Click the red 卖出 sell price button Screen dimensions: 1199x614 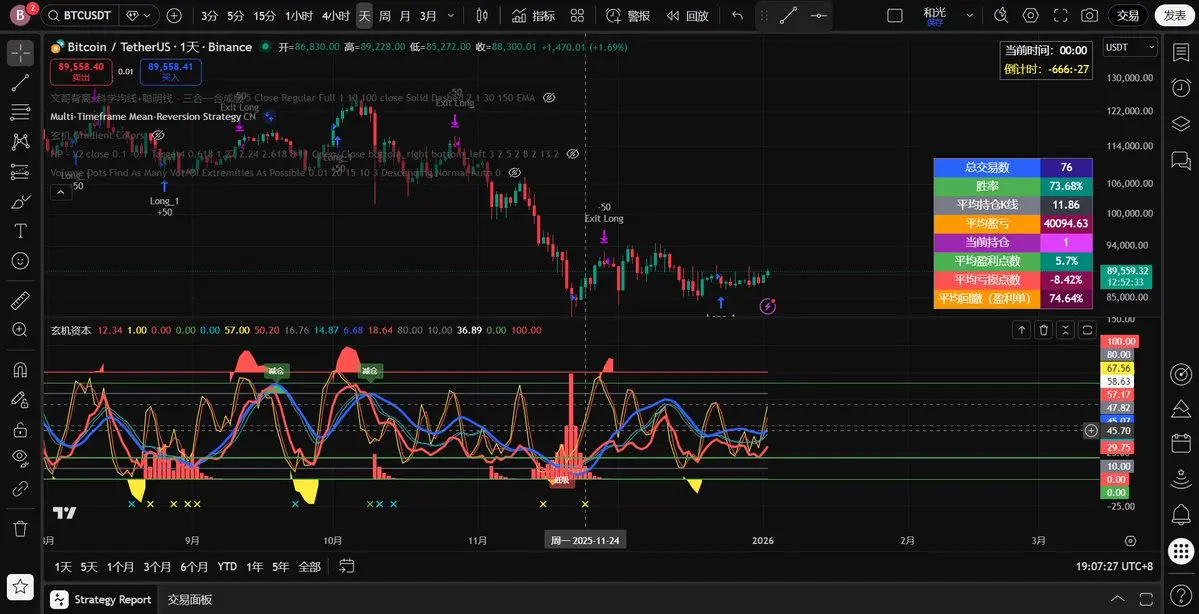pyautogui.click(x=80, y=71)
